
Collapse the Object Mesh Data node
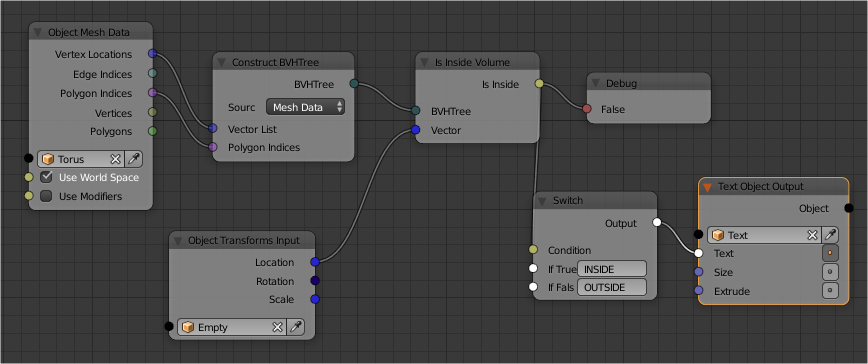[x=38, y=33]
